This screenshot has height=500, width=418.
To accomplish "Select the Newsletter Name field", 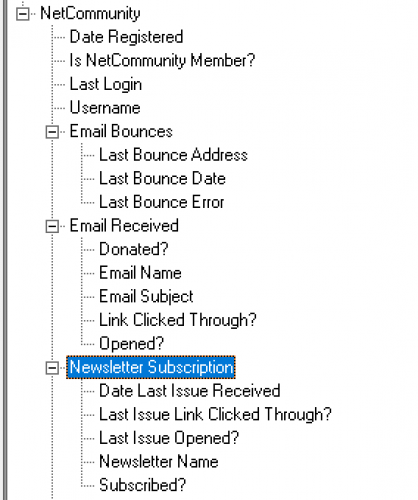I will coord(159,462).
